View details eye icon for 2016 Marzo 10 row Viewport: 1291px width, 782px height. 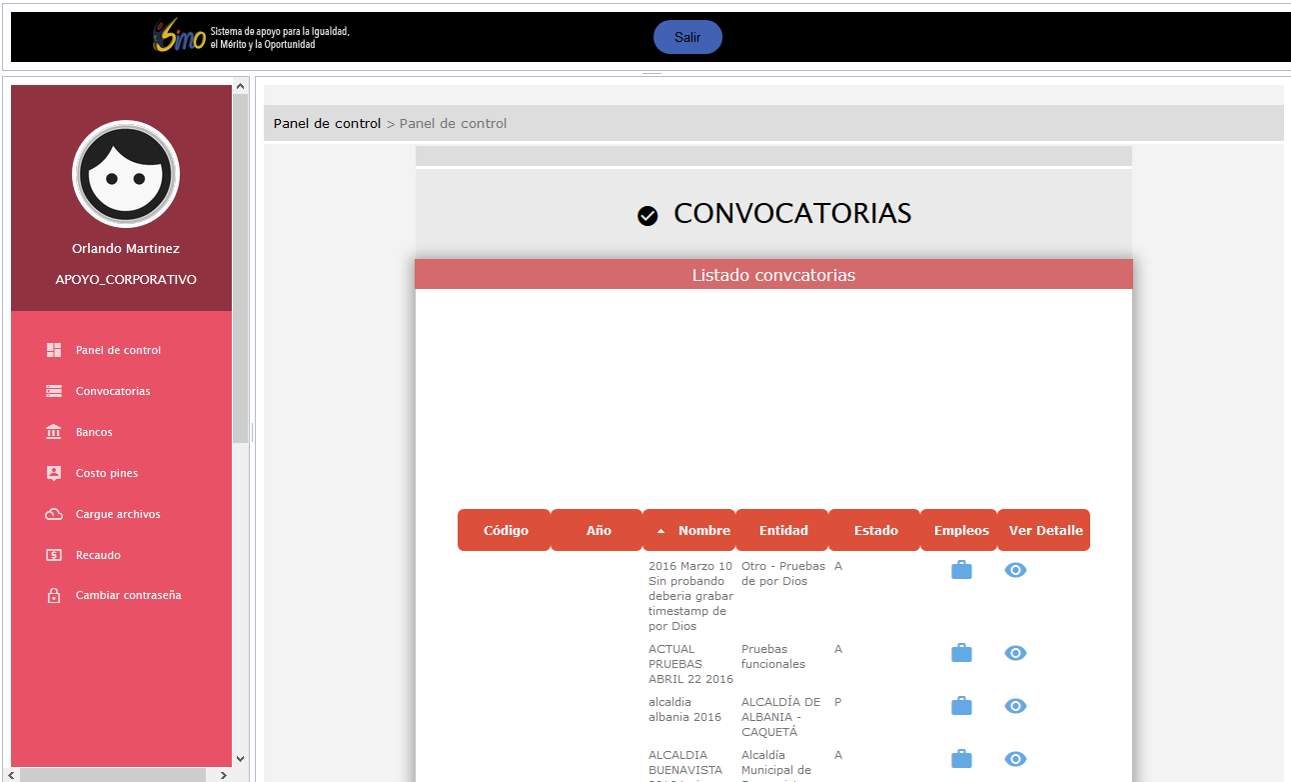point(1015,570)
